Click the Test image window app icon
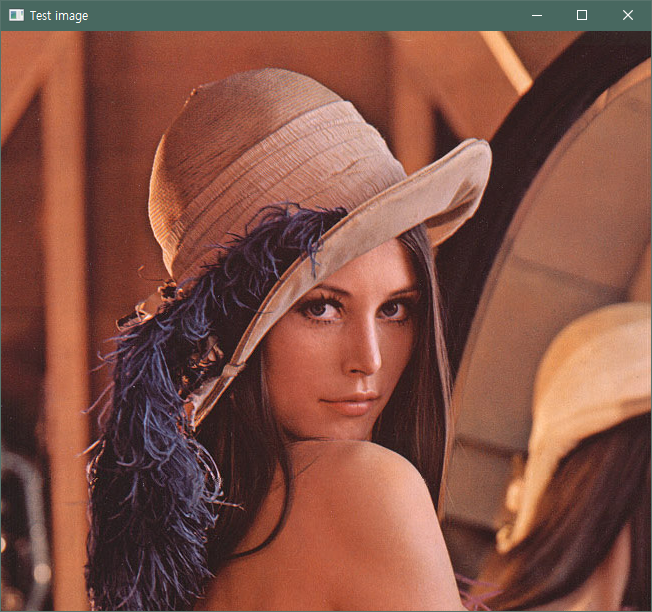 (16, 15)
